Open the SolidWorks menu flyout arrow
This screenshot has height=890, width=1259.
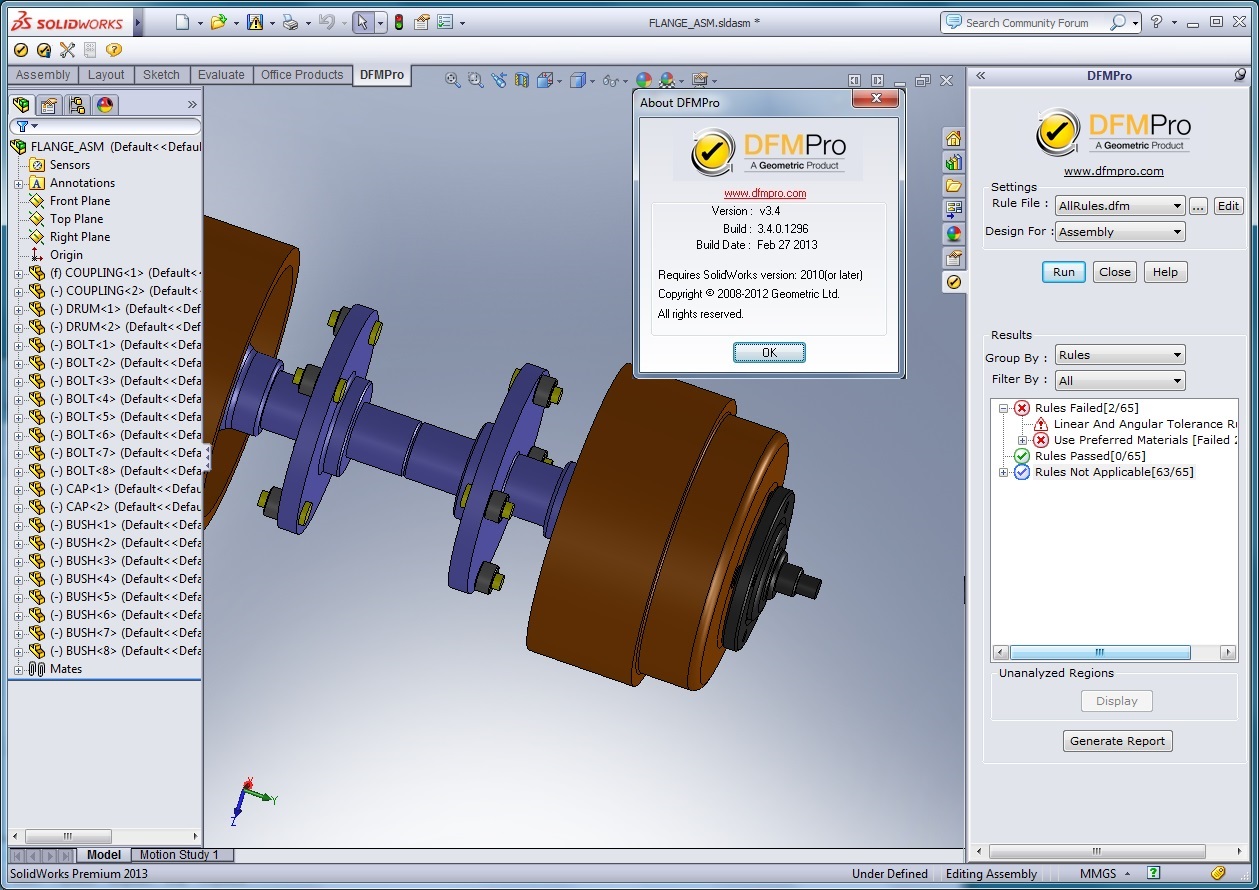tap(138, 22)
